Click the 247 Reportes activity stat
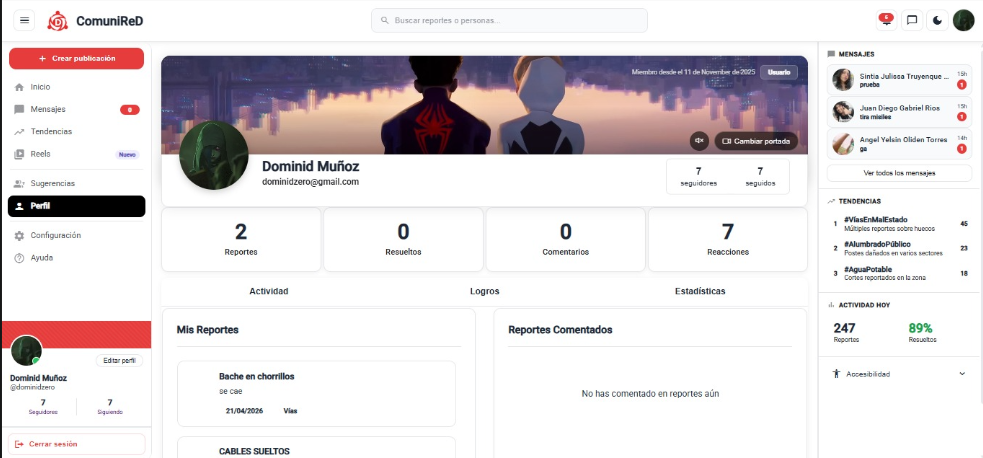This screenshot has height=458, width=983. [845, 333]
